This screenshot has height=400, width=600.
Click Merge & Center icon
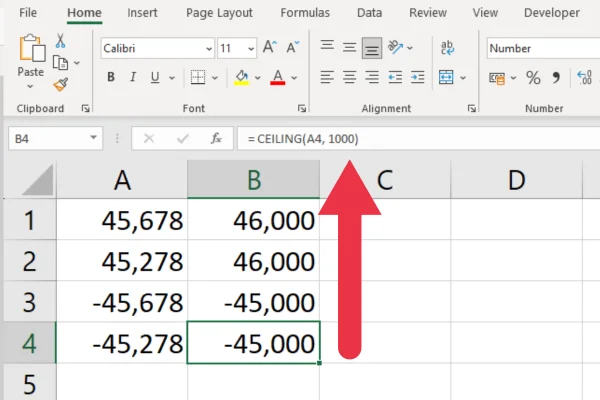pyautogui.click(x=446, y=77)
